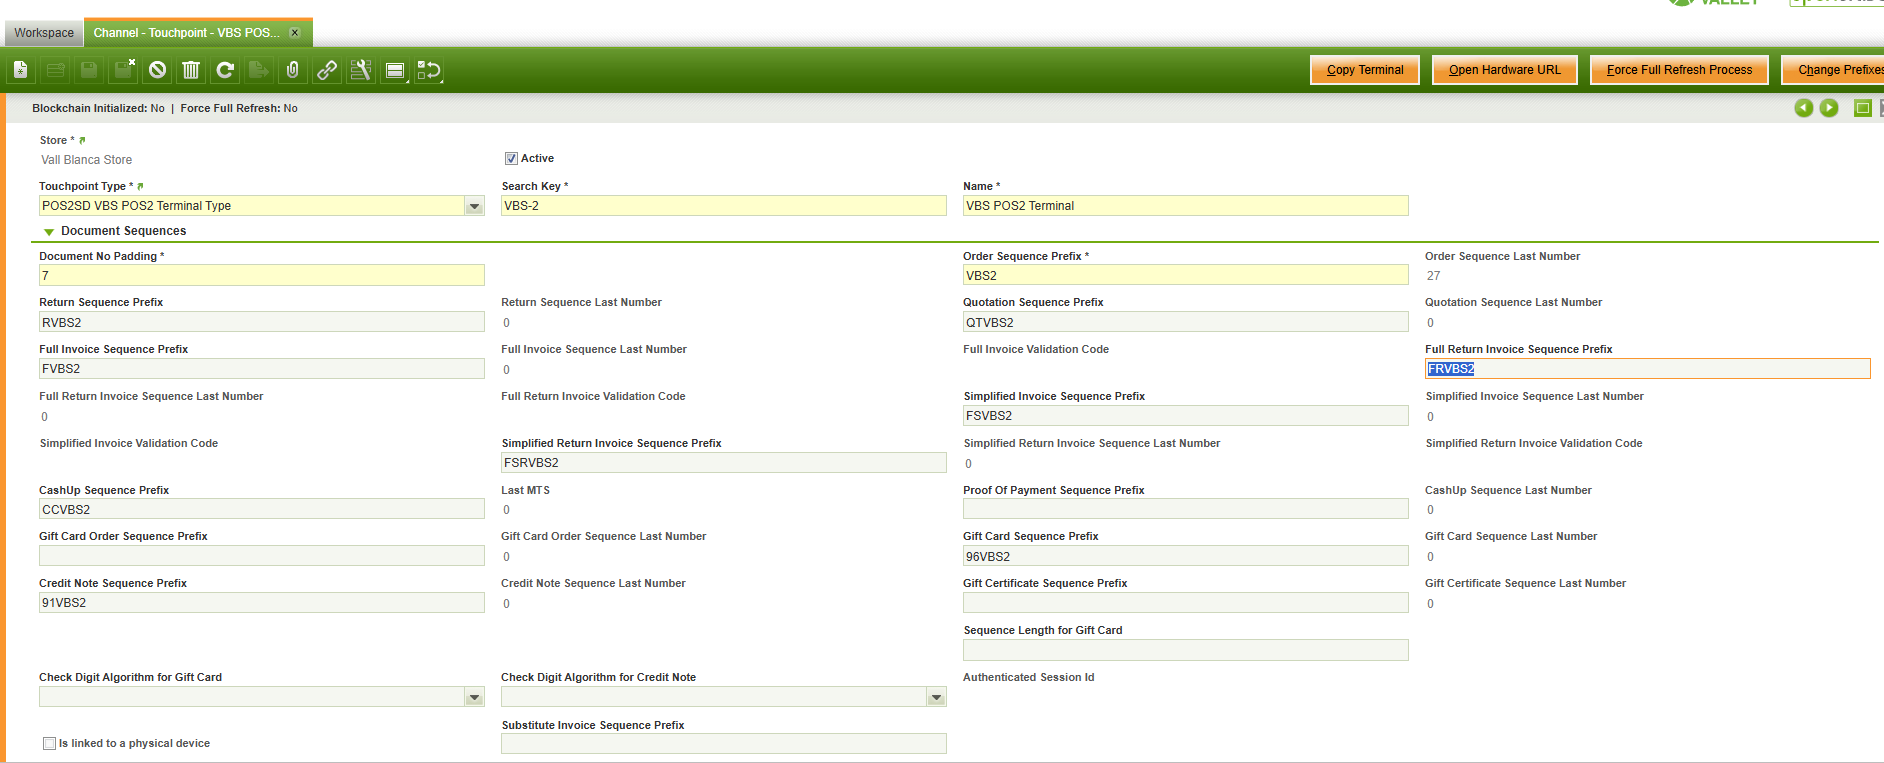Open the form customization wrench icon
Screen dimensions: 1884x763
coord(361,70)
